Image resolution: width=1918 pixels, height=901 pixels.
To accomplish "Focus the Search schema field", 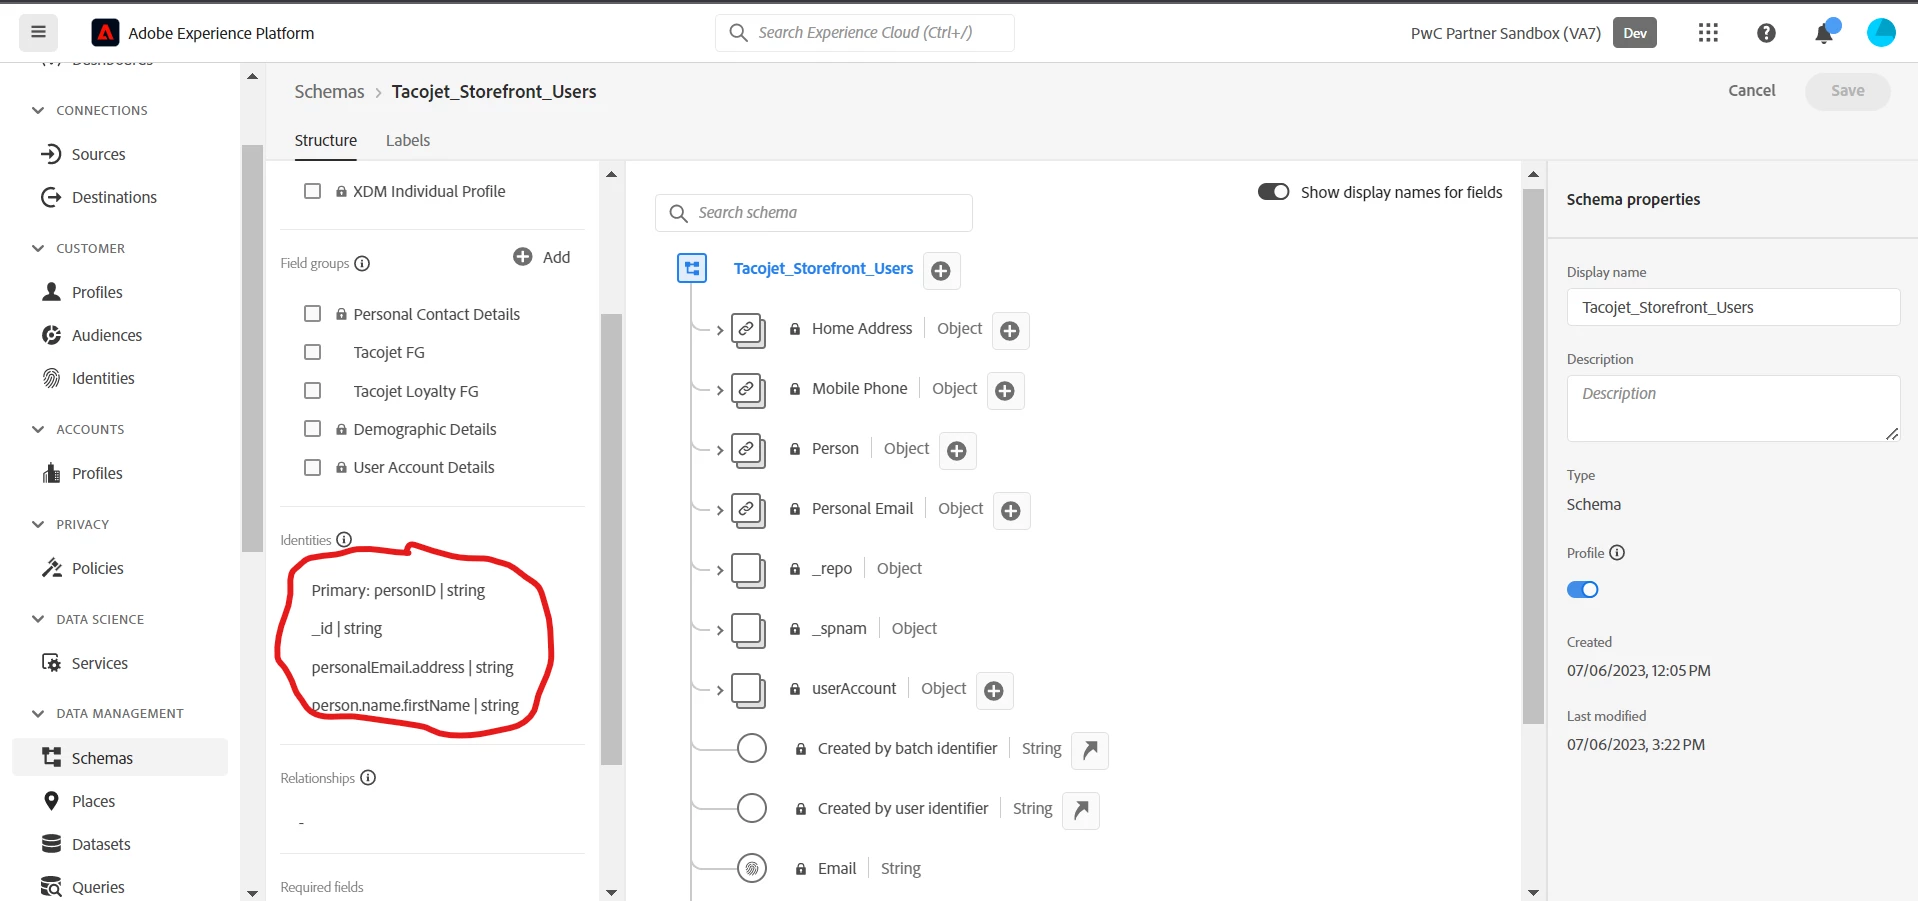I will point(814,213).
